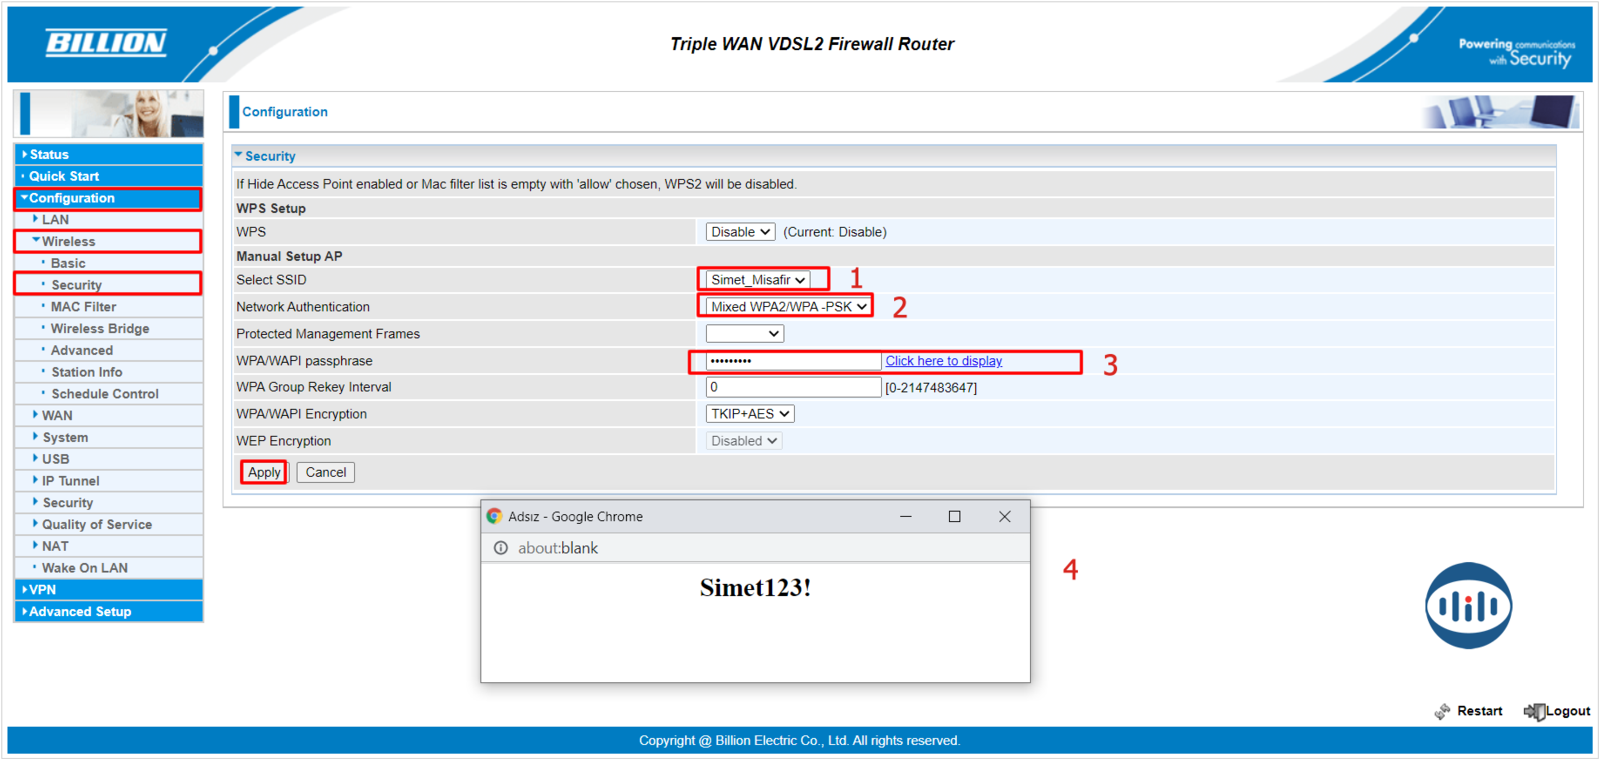Screen dimensions: 1600x761
Task: Click the Logout icon
Action: coord(1533,711)
